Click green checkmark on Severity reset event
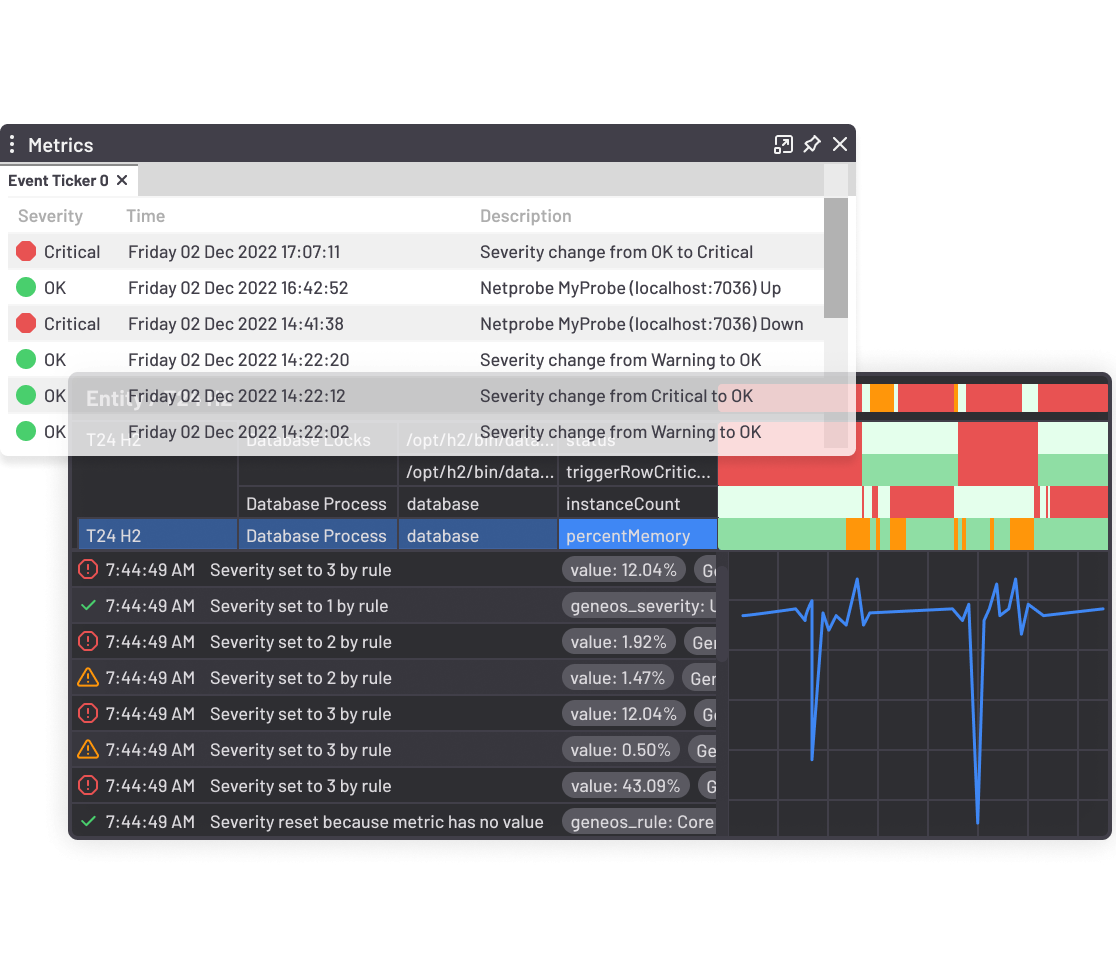1116x960 pixels. [88, 822]
